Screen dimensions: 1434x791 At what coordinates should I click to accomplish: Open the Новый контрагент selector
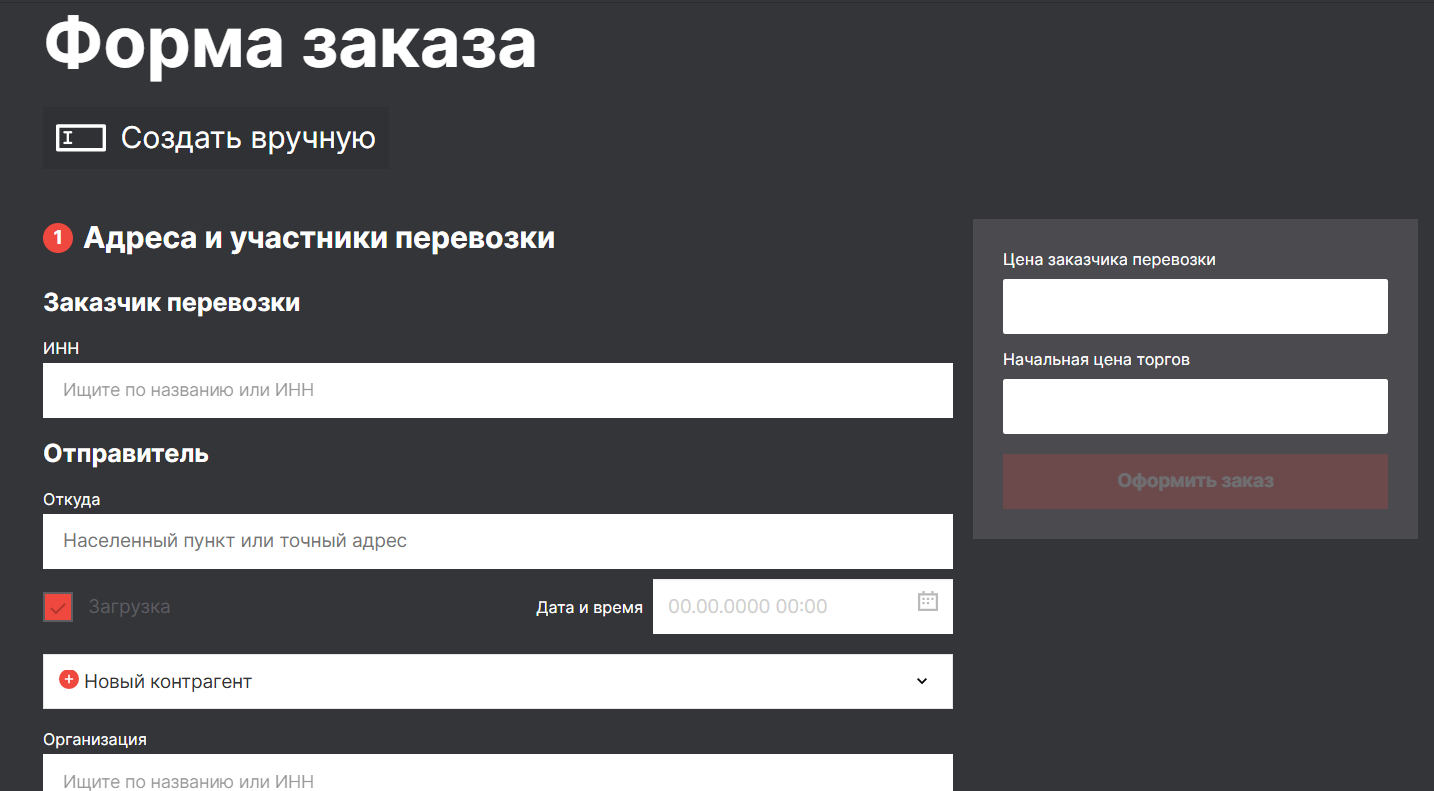tap(498, 681)
